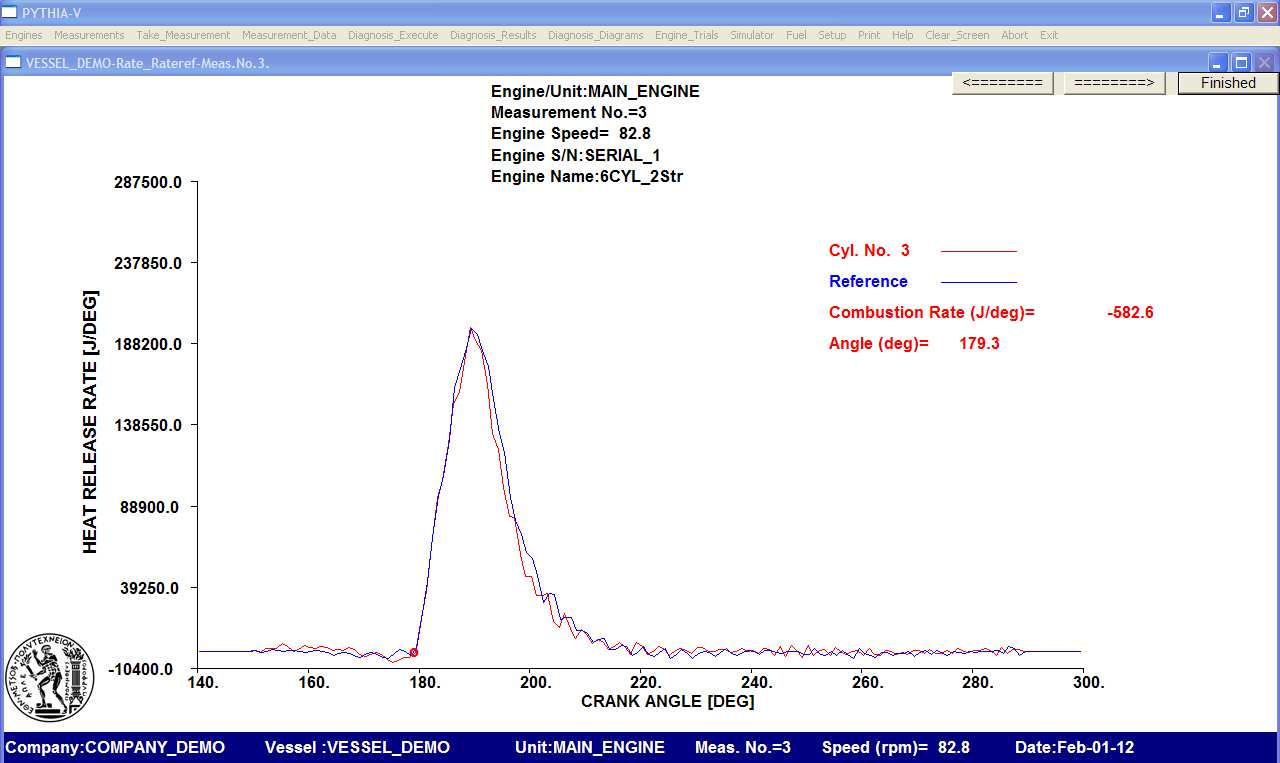Select the Abort menu item
Viewport: 1280px width, 763px height.
pos(1014,35)
